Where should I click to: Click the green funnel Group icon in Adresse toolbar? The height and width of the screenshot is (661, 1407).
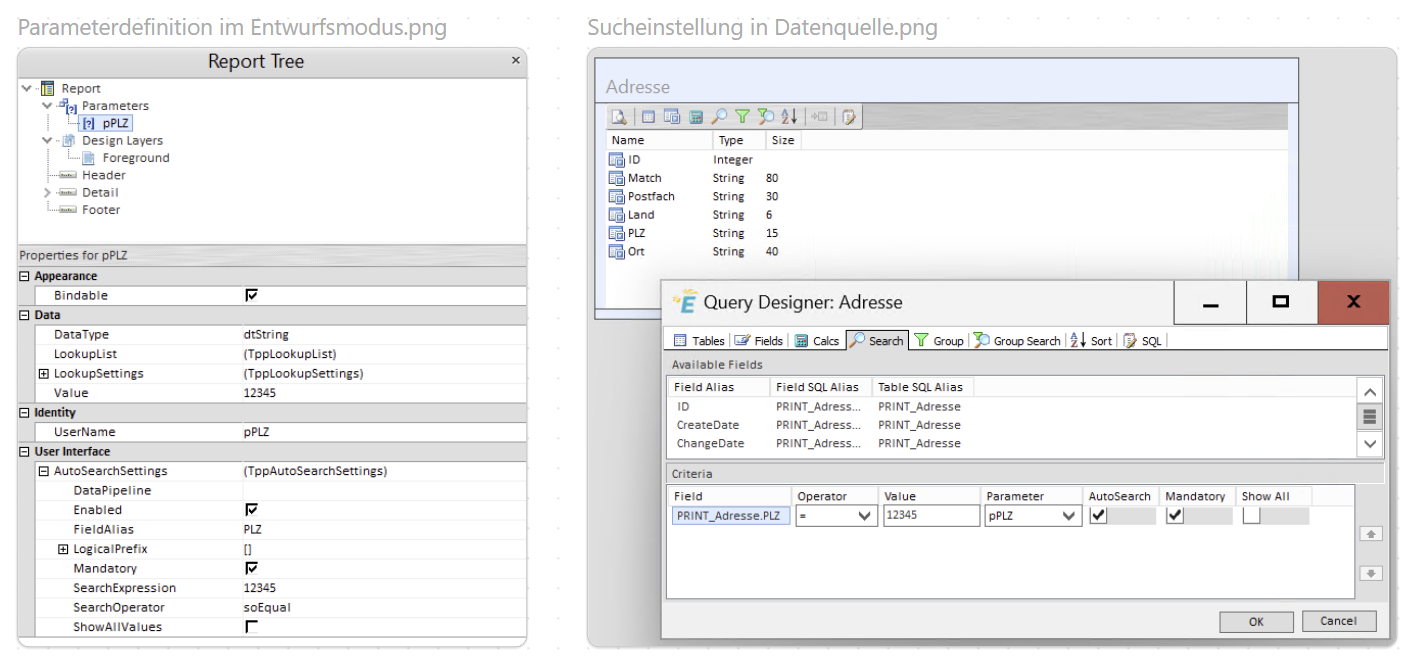coord(742,117)
